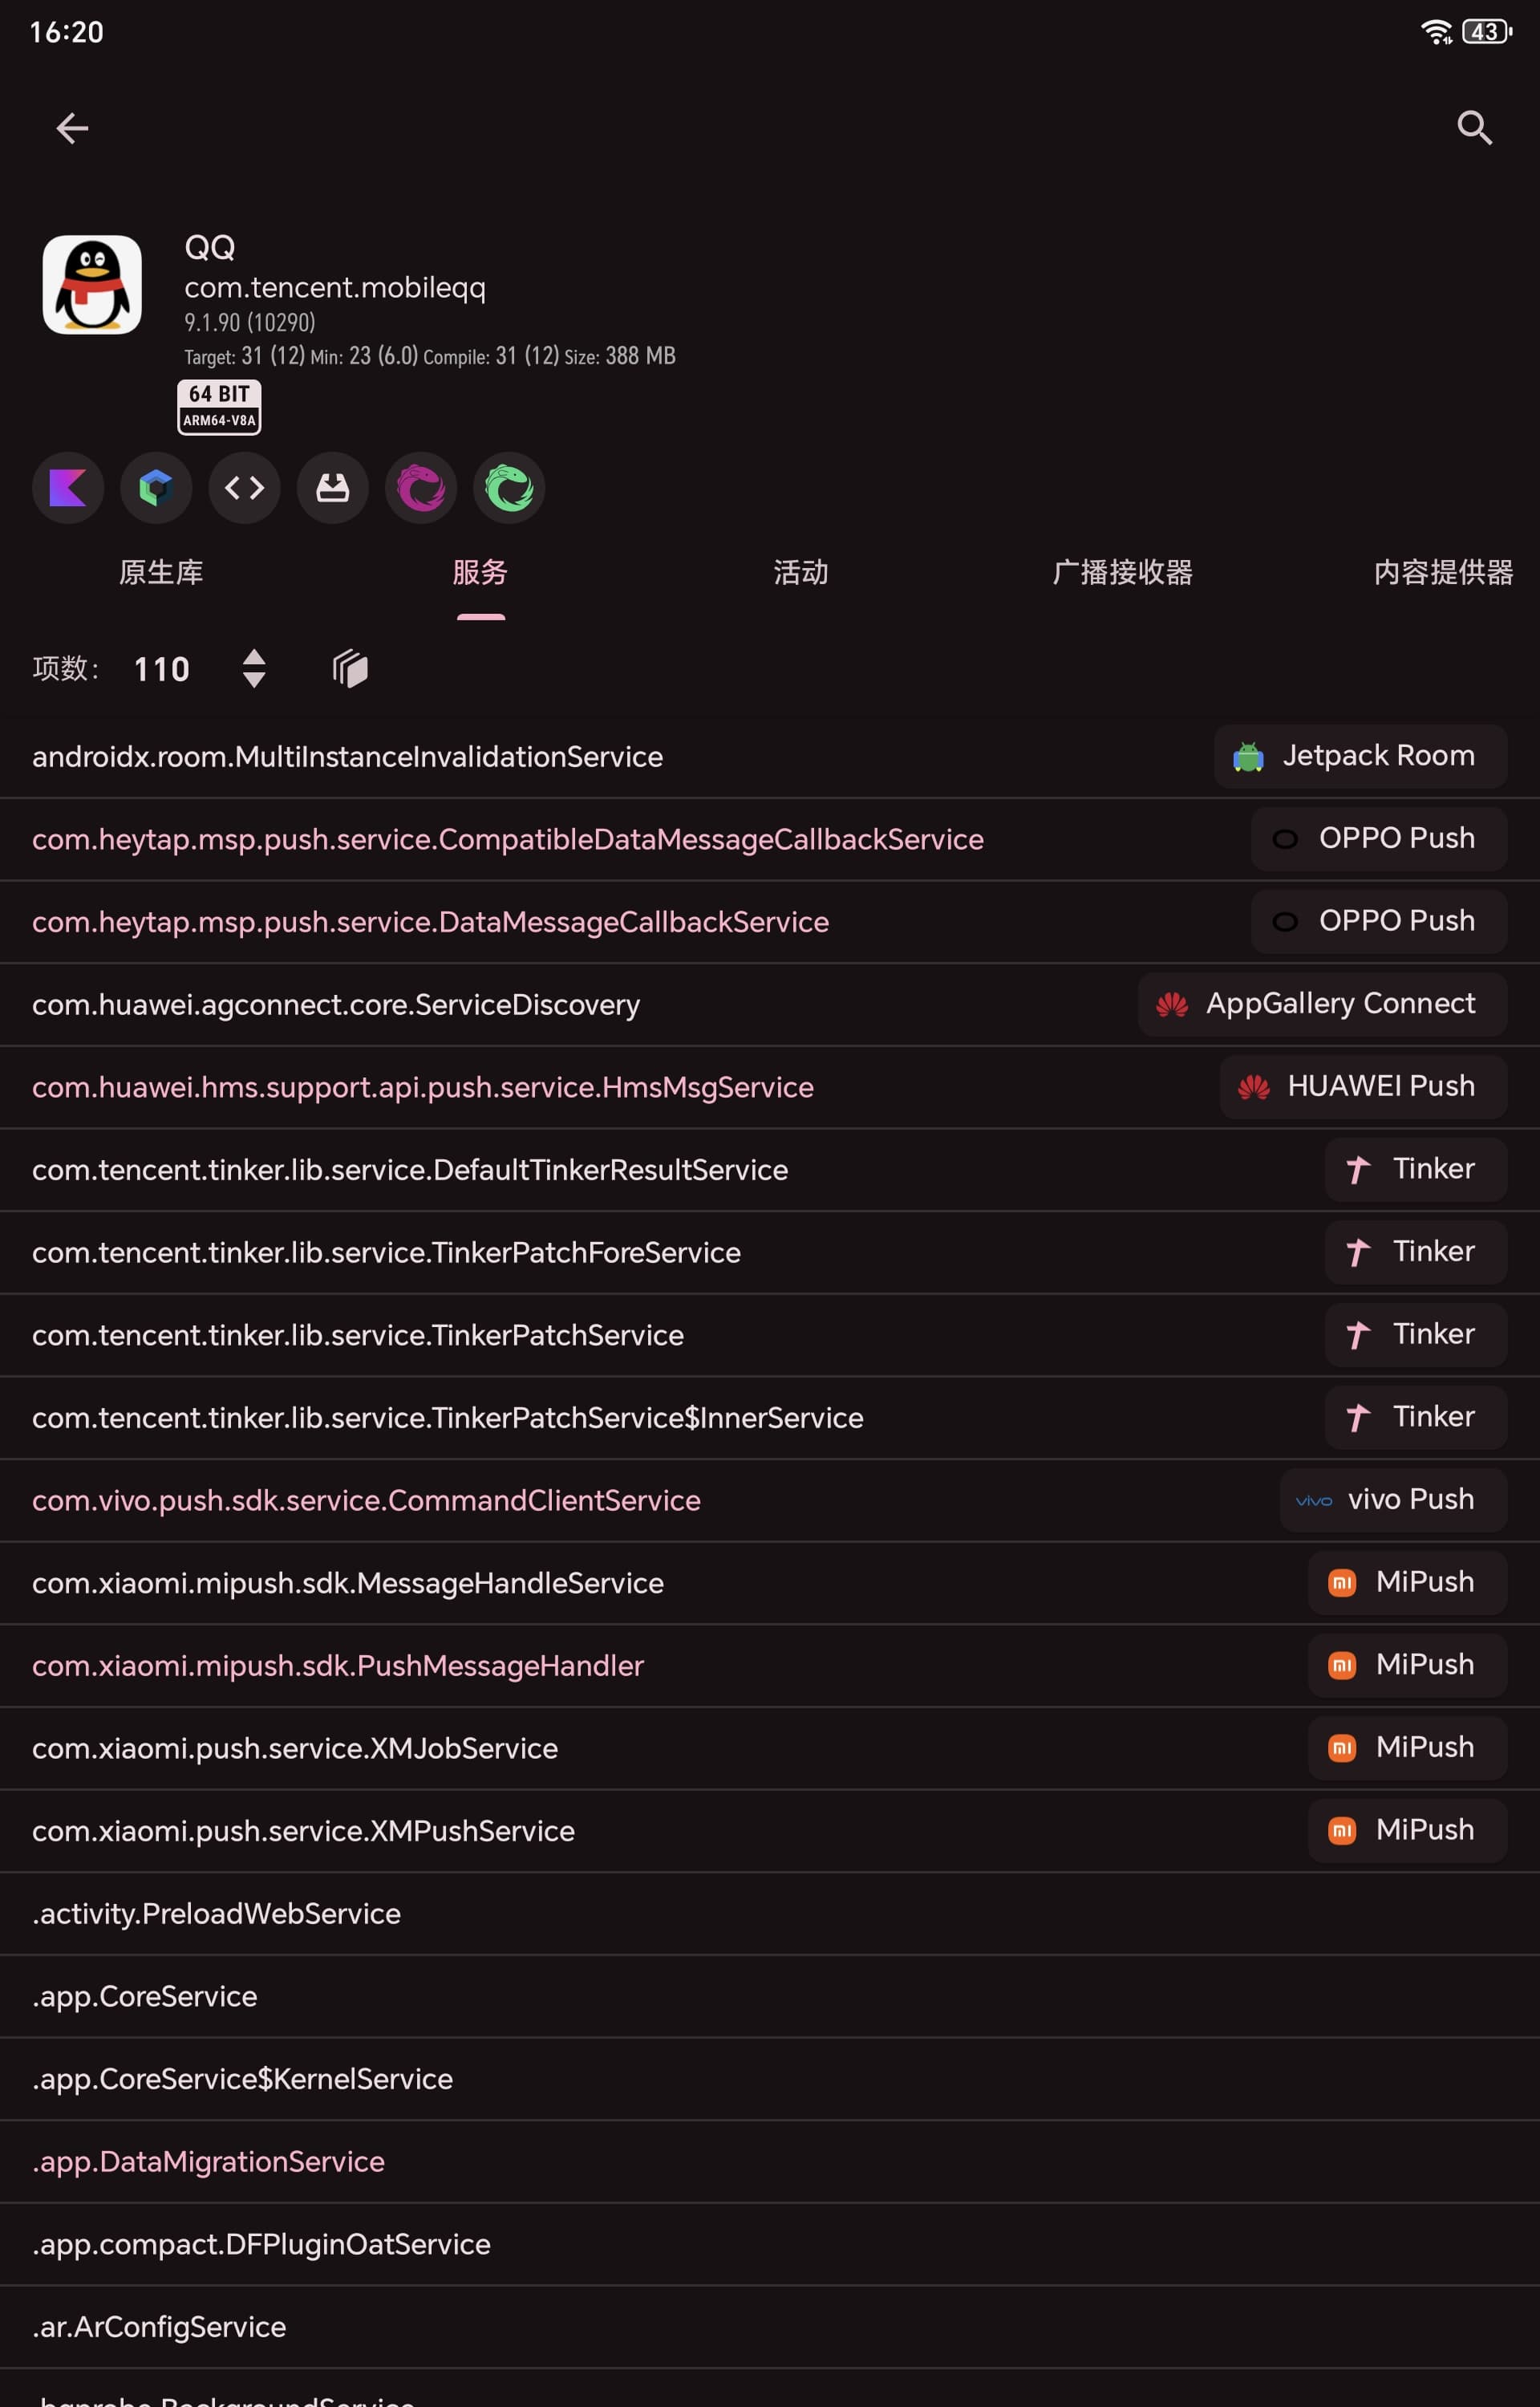Select com.tencent.tinker.lib.service.DefaultTinkerResultService

(770, 1170)
